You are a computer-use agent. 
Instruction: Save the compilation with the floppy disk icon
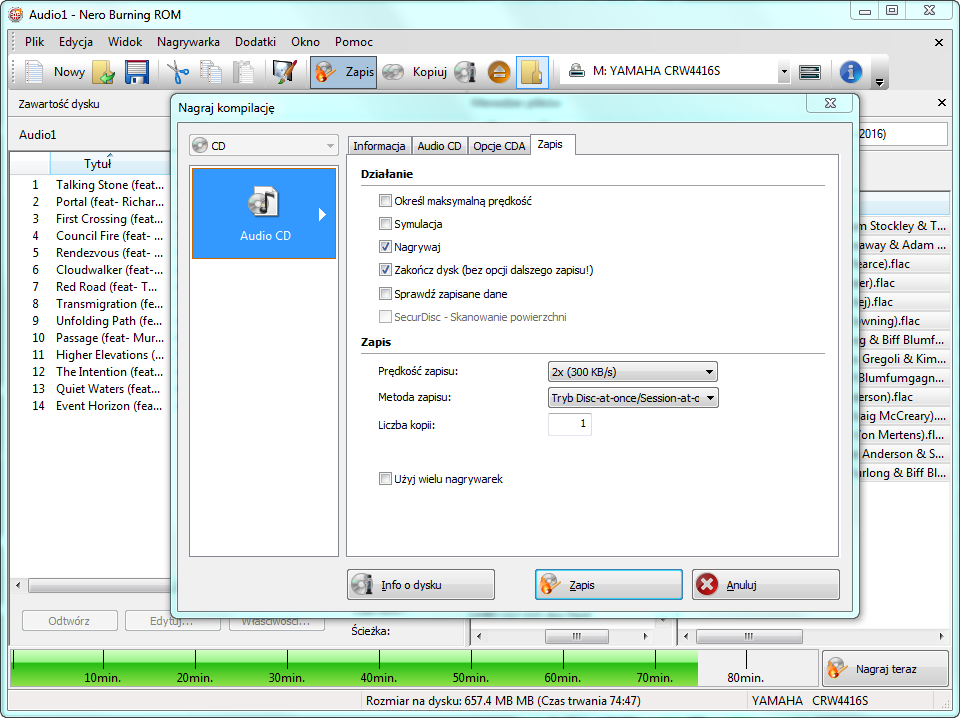pyautogui.click(x=137, y=72)
